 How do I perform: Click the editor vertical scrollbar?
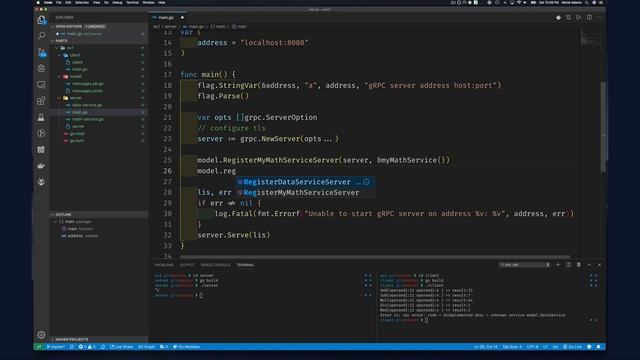[603, 127]
